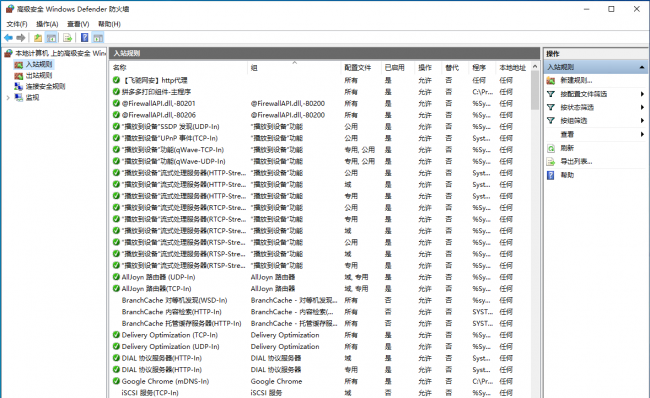
Task: Click the gray Forward arrow in toolbar
Action: click(21, 38)
